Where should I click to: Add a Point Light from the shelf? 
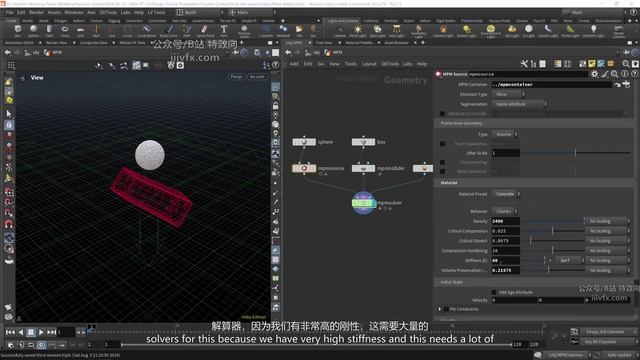click(x=358, y=31)
